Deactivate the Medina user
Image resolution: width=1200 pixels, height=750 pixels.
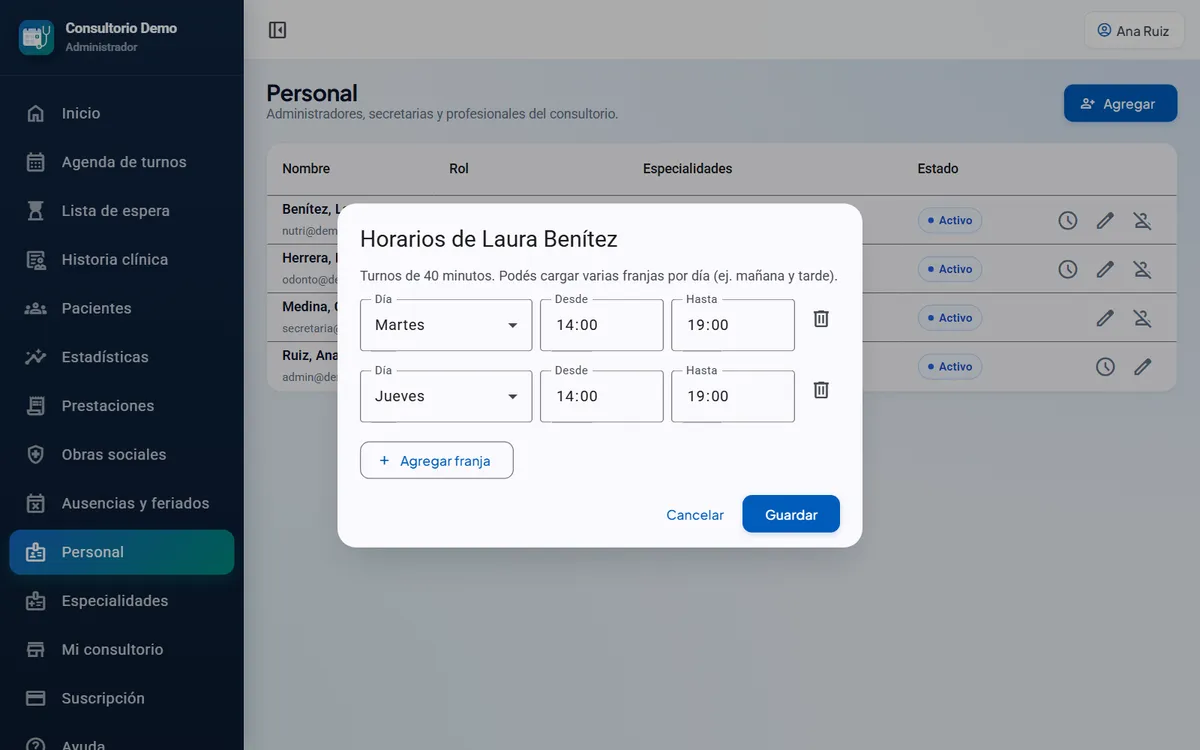(x=1142, y=318)
